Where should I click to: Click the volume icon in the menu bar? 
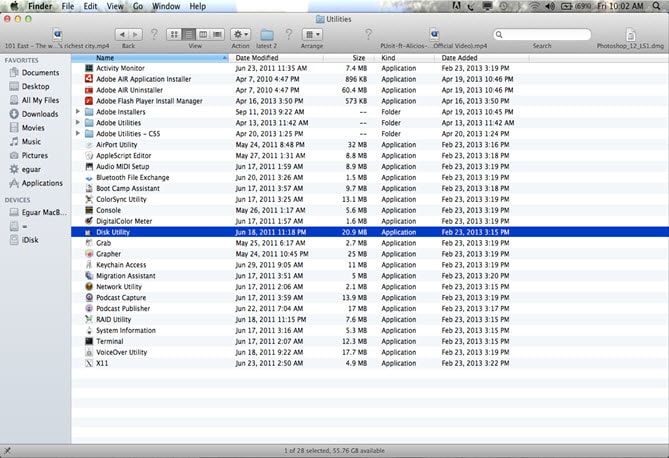550,6
